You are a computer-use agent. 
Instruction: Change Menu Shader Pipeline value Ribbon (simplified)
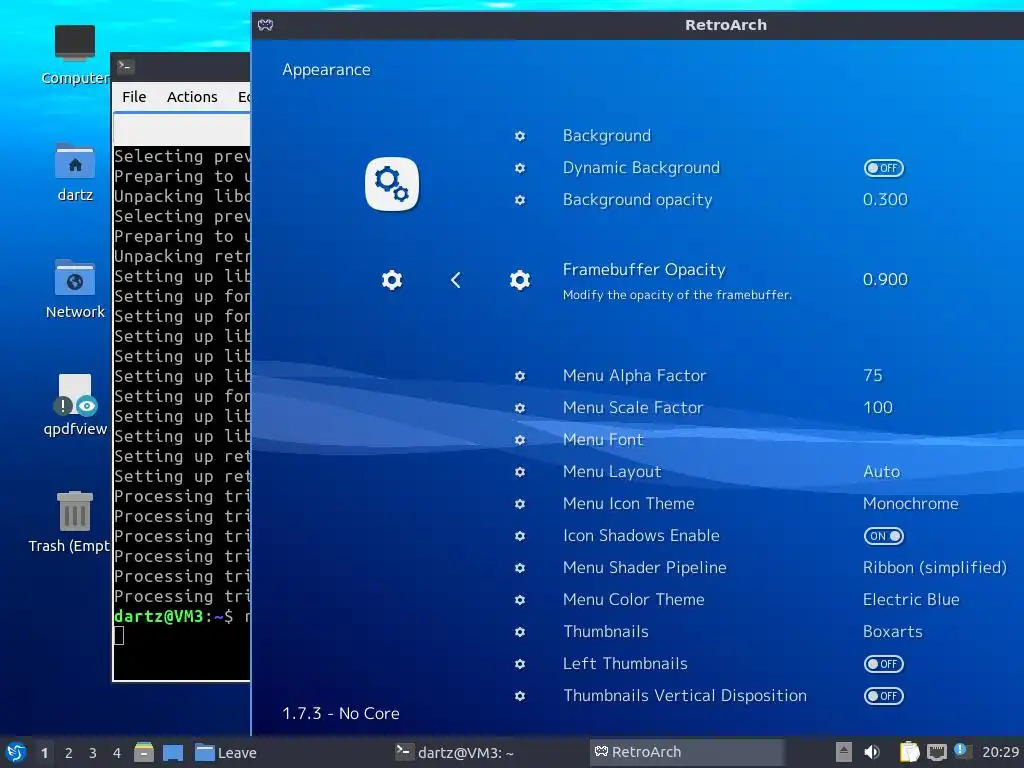[x=935, y=568]
